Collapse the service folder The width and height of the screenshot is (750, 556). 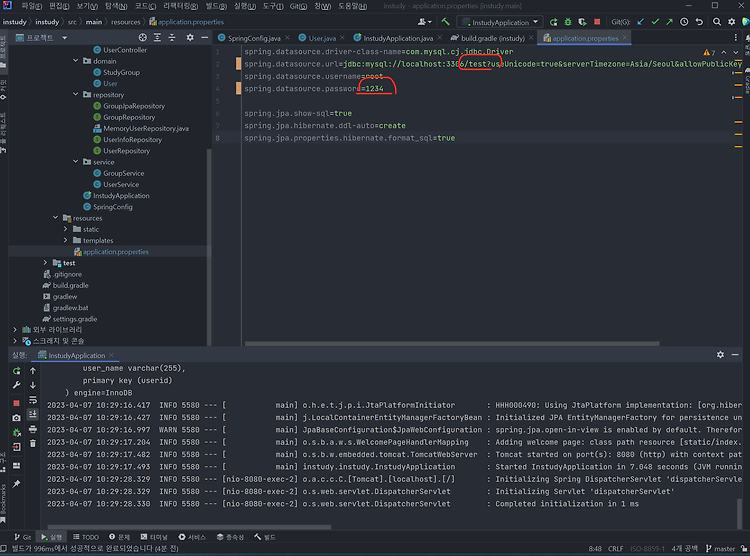point(76,162)
